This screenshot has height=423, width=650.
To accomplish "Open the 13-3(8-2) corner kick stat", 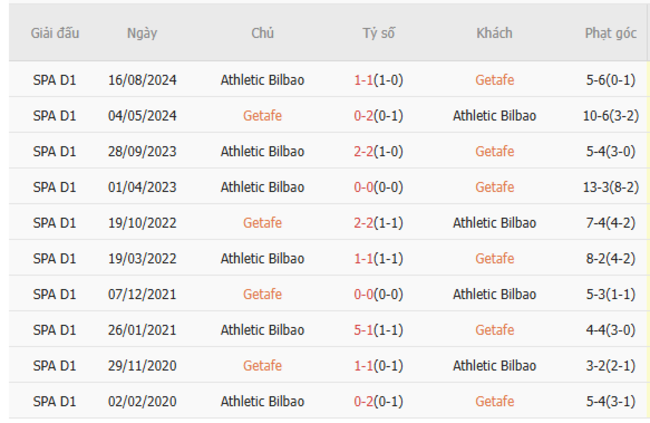I will tap(611, 187).
